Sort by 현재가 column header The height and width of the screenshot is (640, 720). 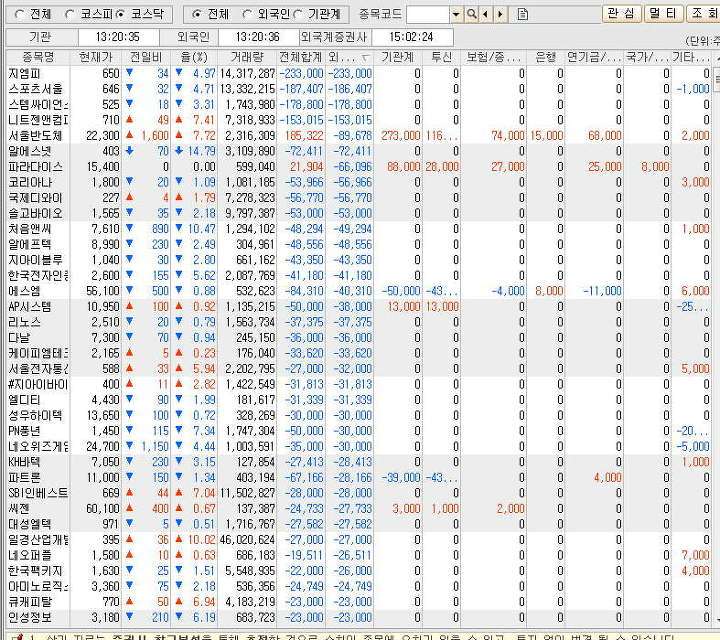pyautogui.click(x=96, y=57)
